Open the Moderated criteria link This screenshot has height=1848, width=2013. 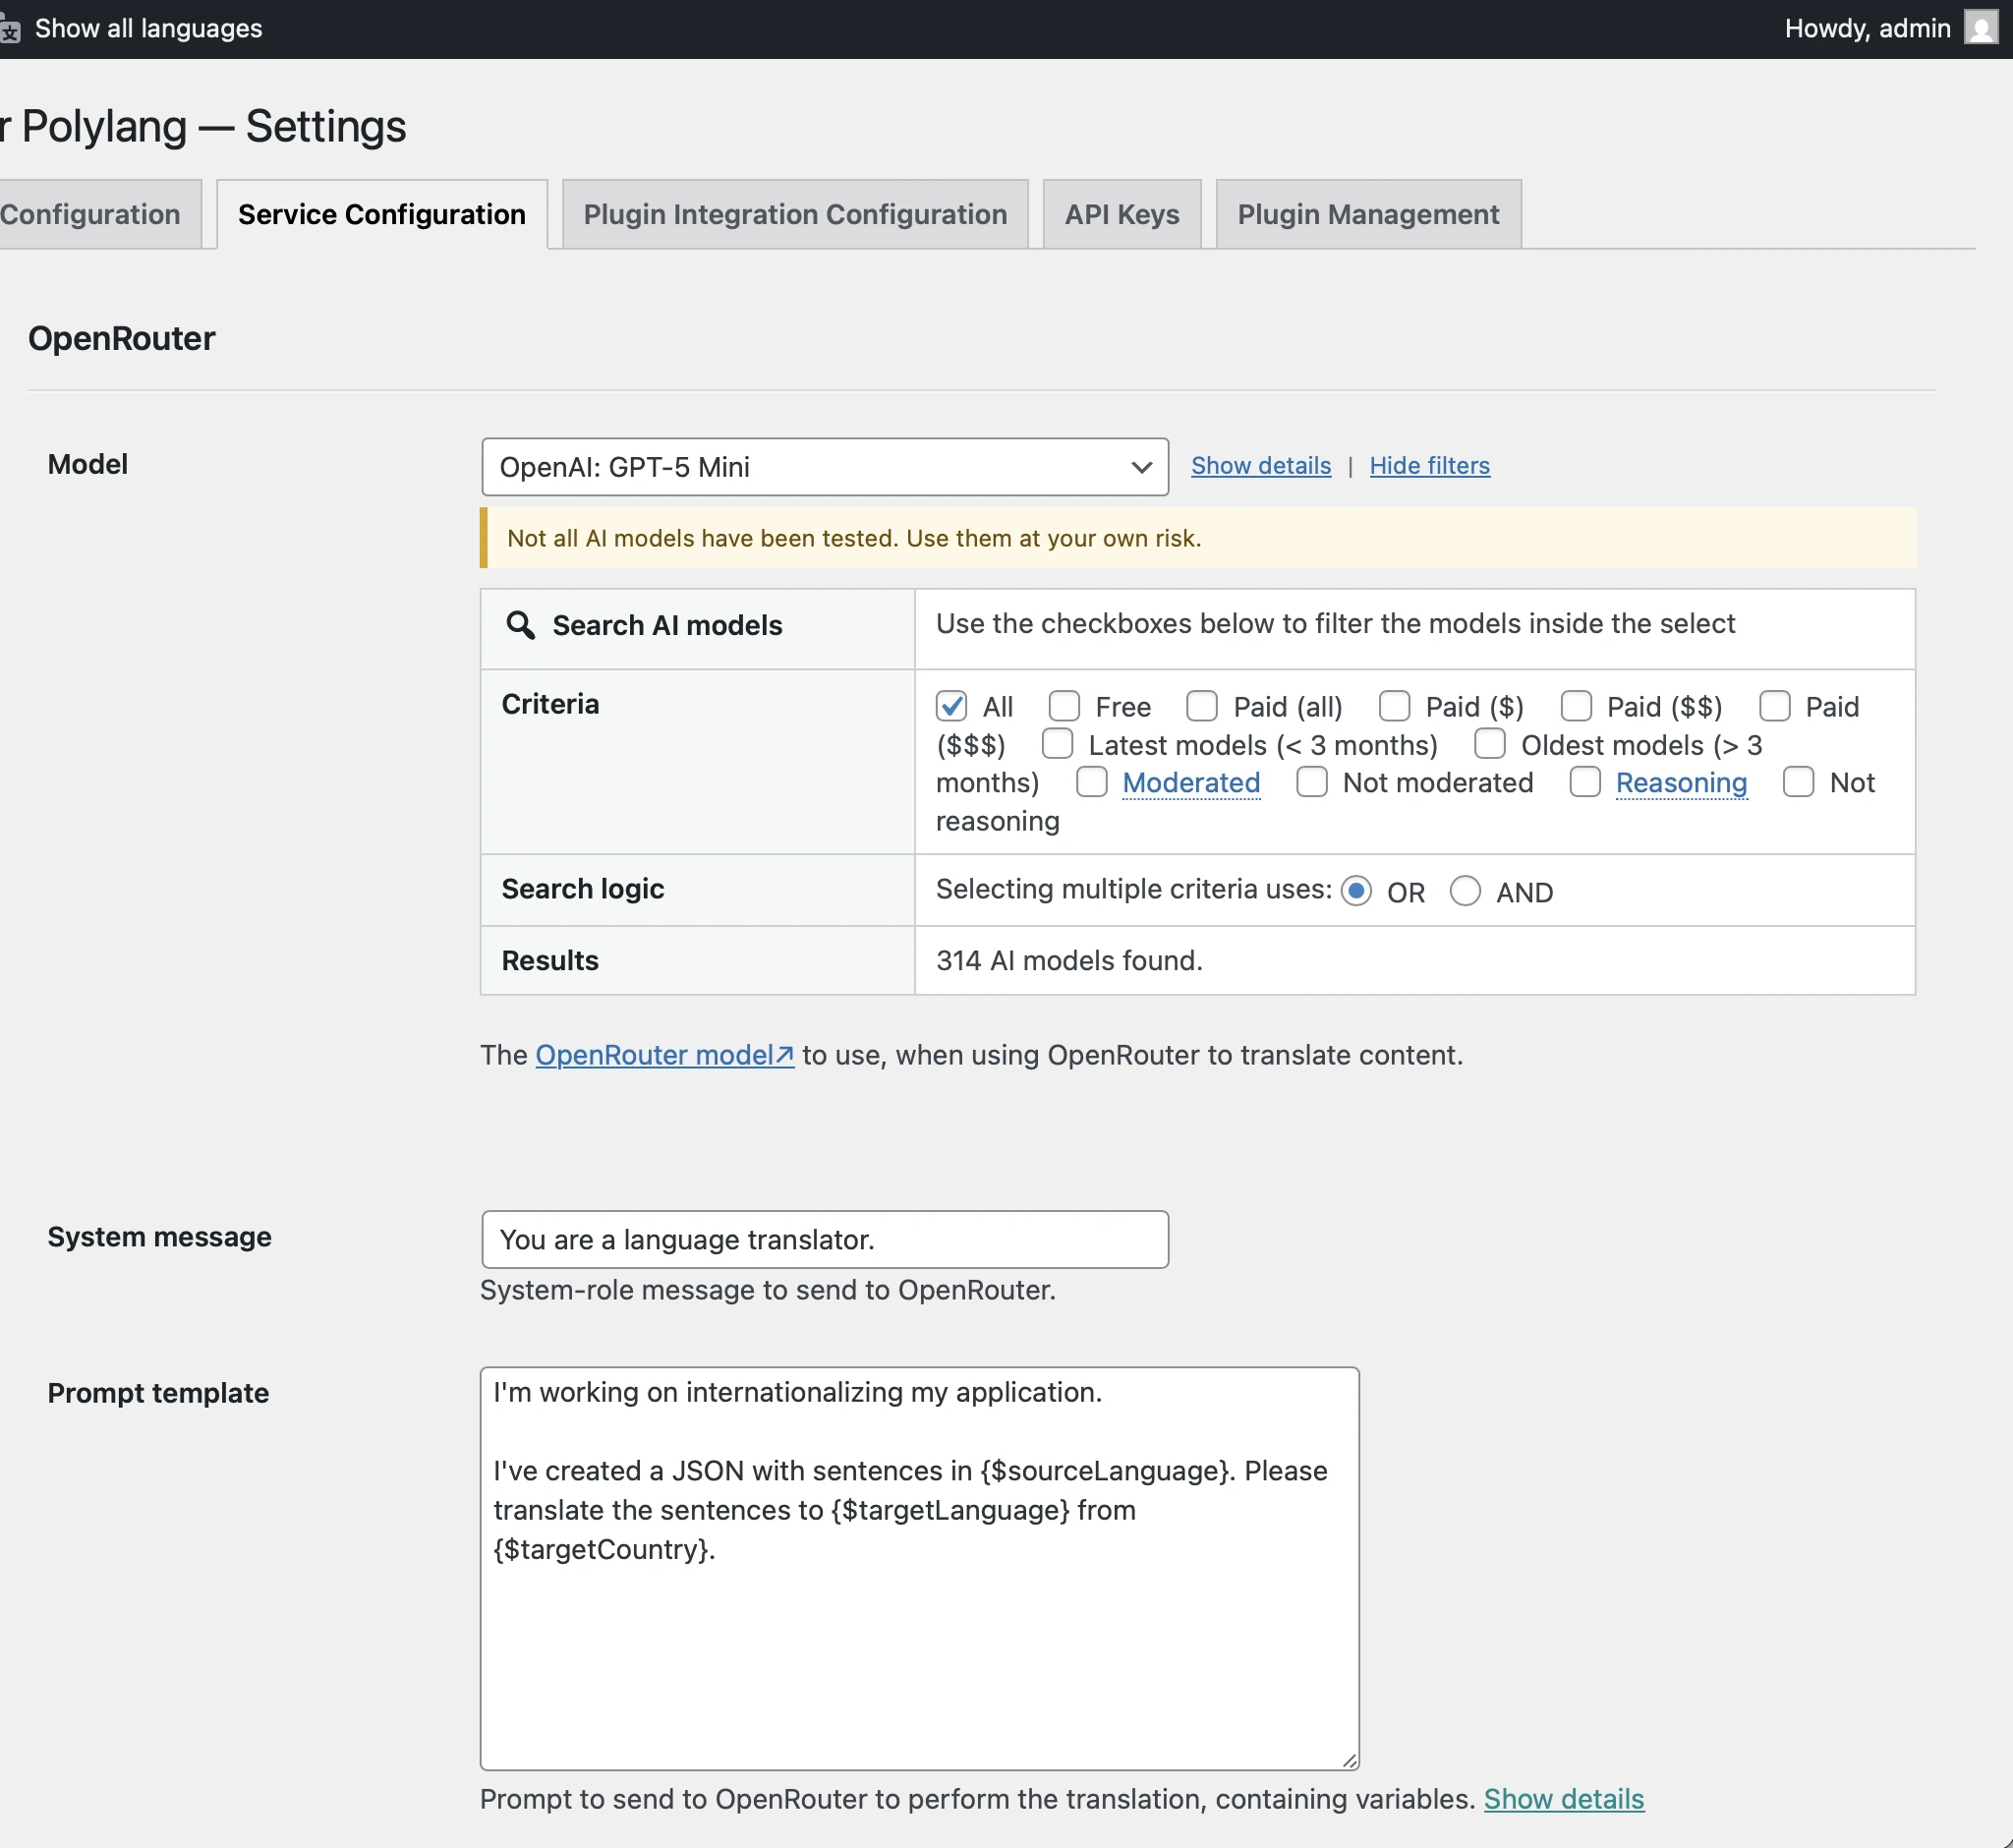tap(1190, 782)
